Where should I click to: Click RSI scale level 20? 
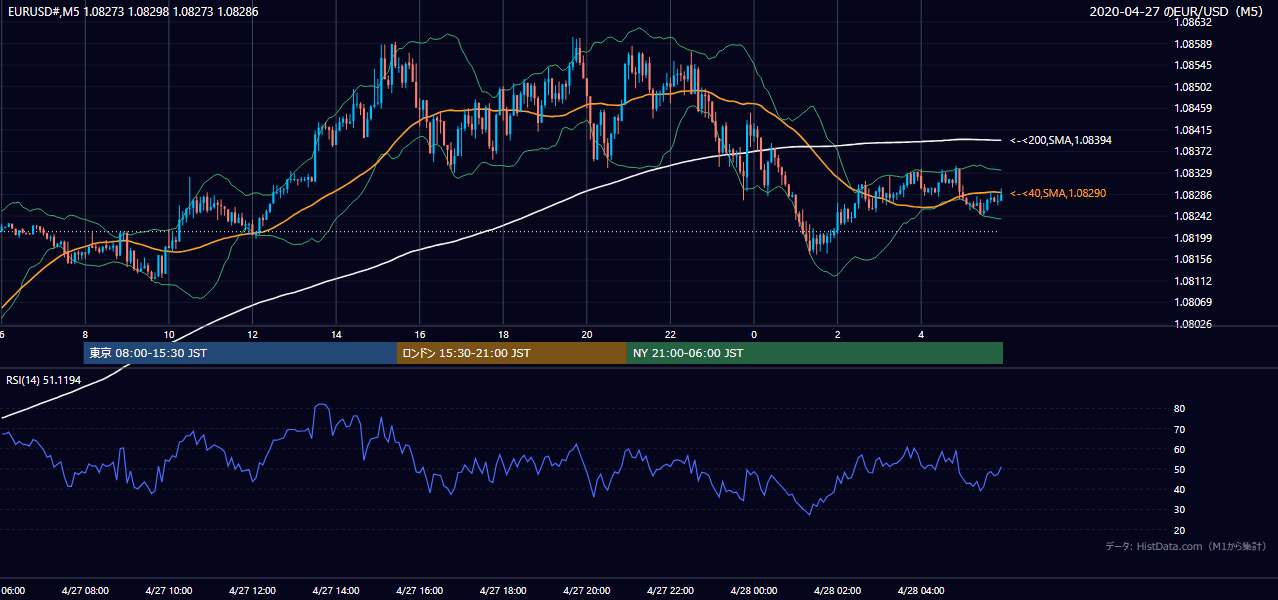click(1180, 530)
